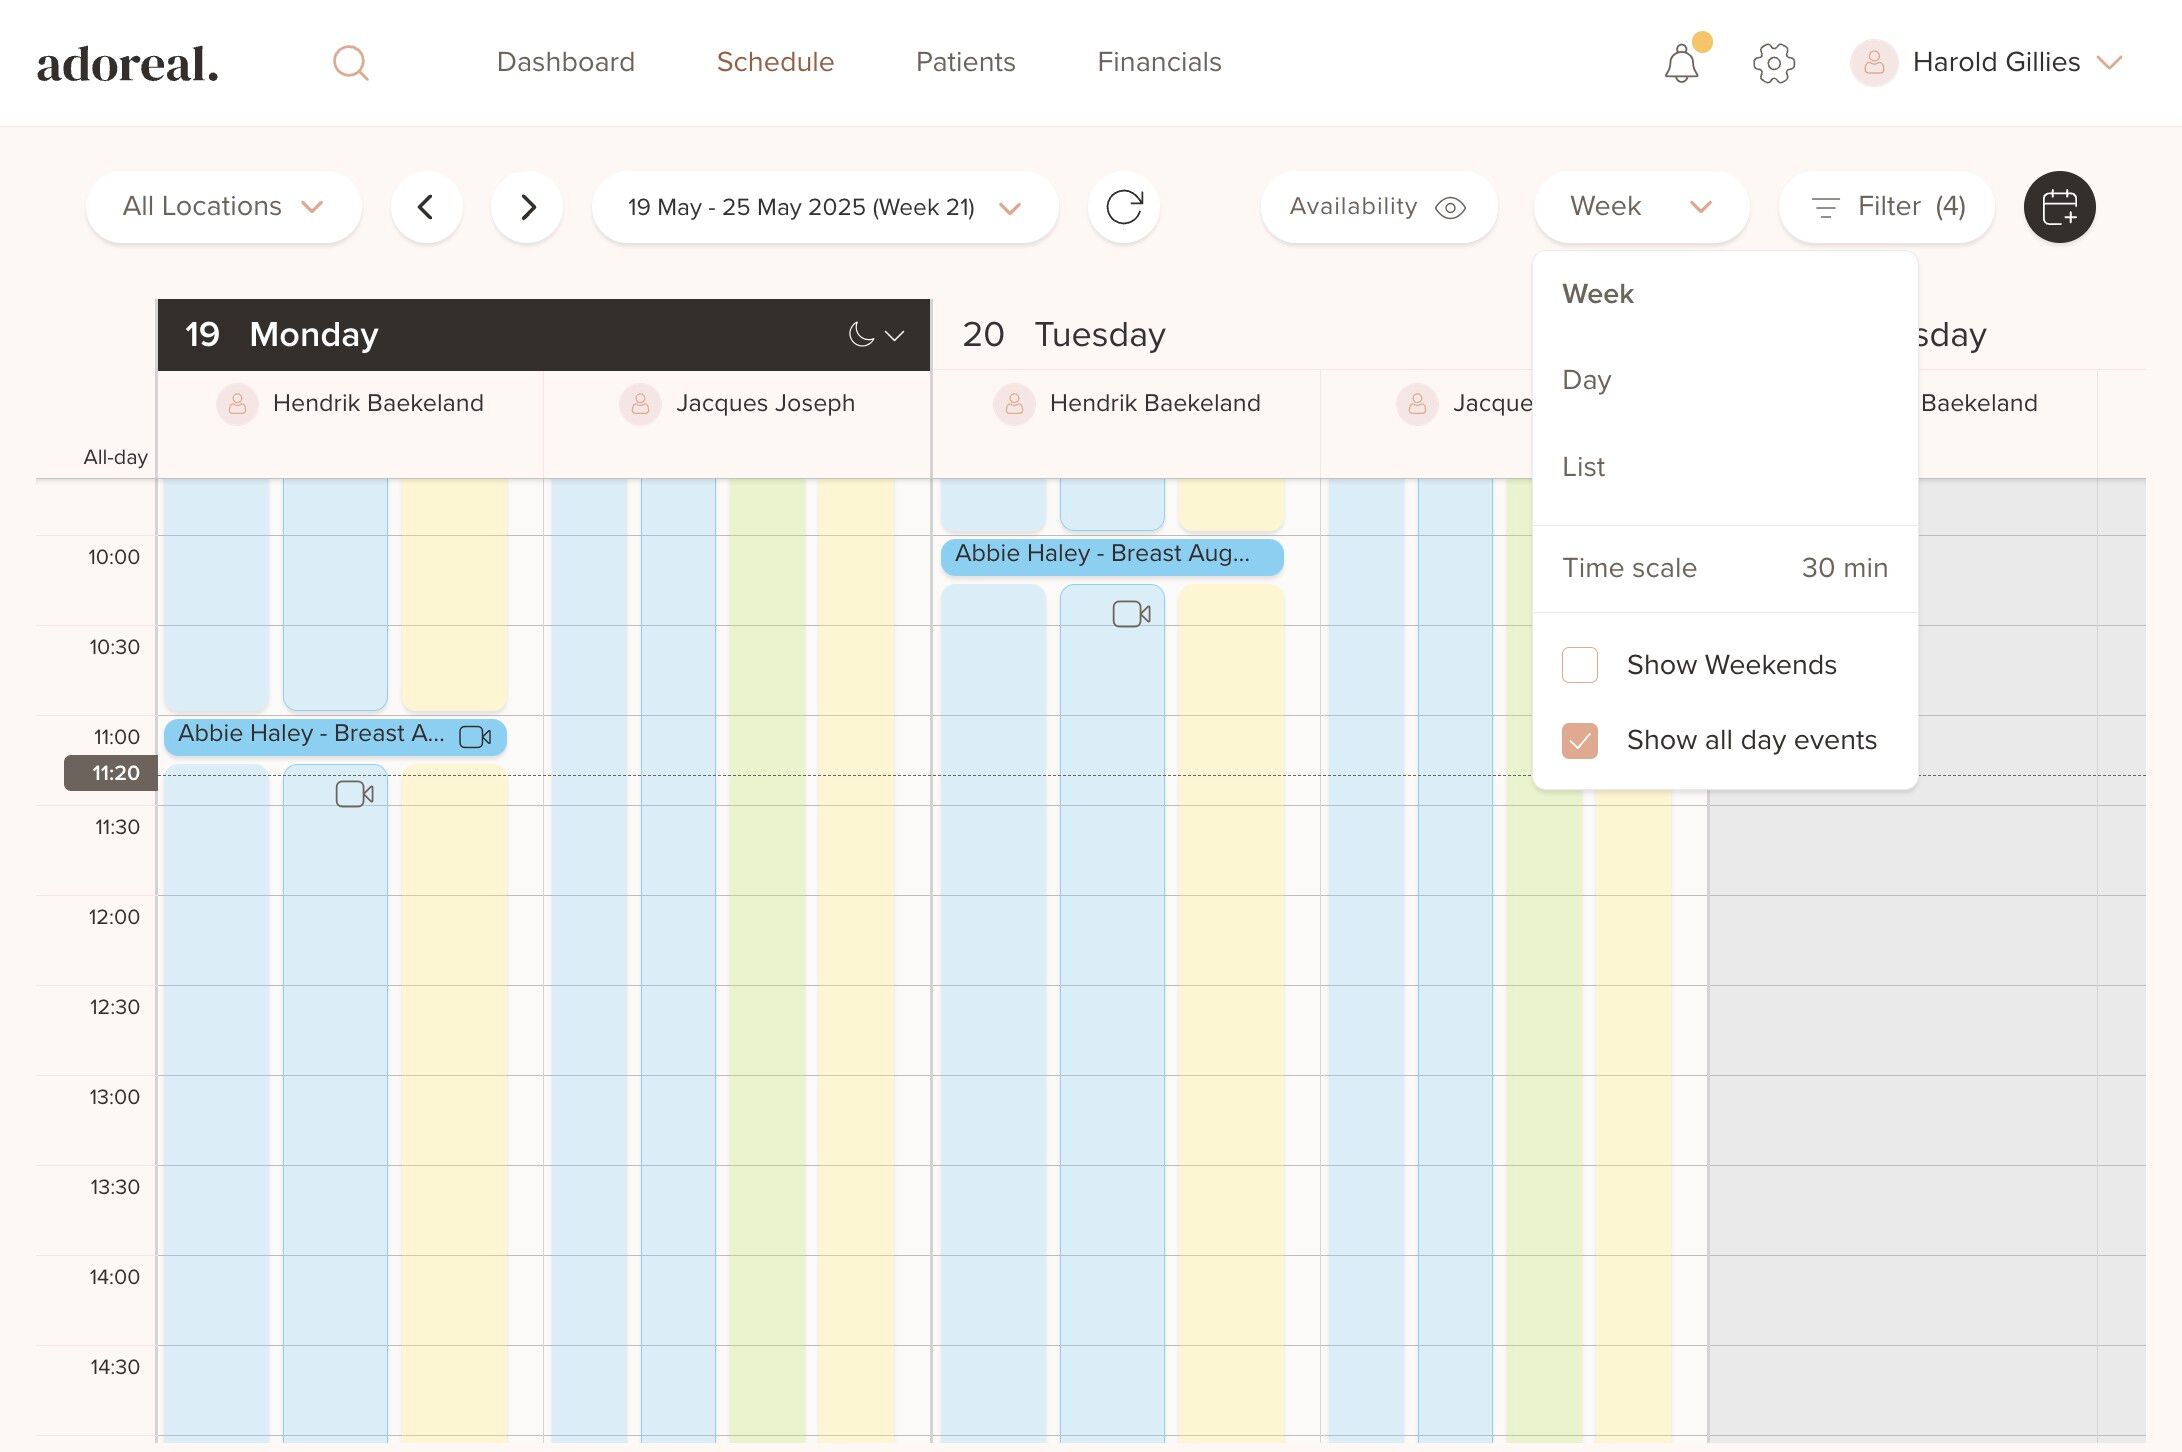The image size is (2182, 1452).
Task: Click the search magnifier icon
Action: tap(350, 63)
